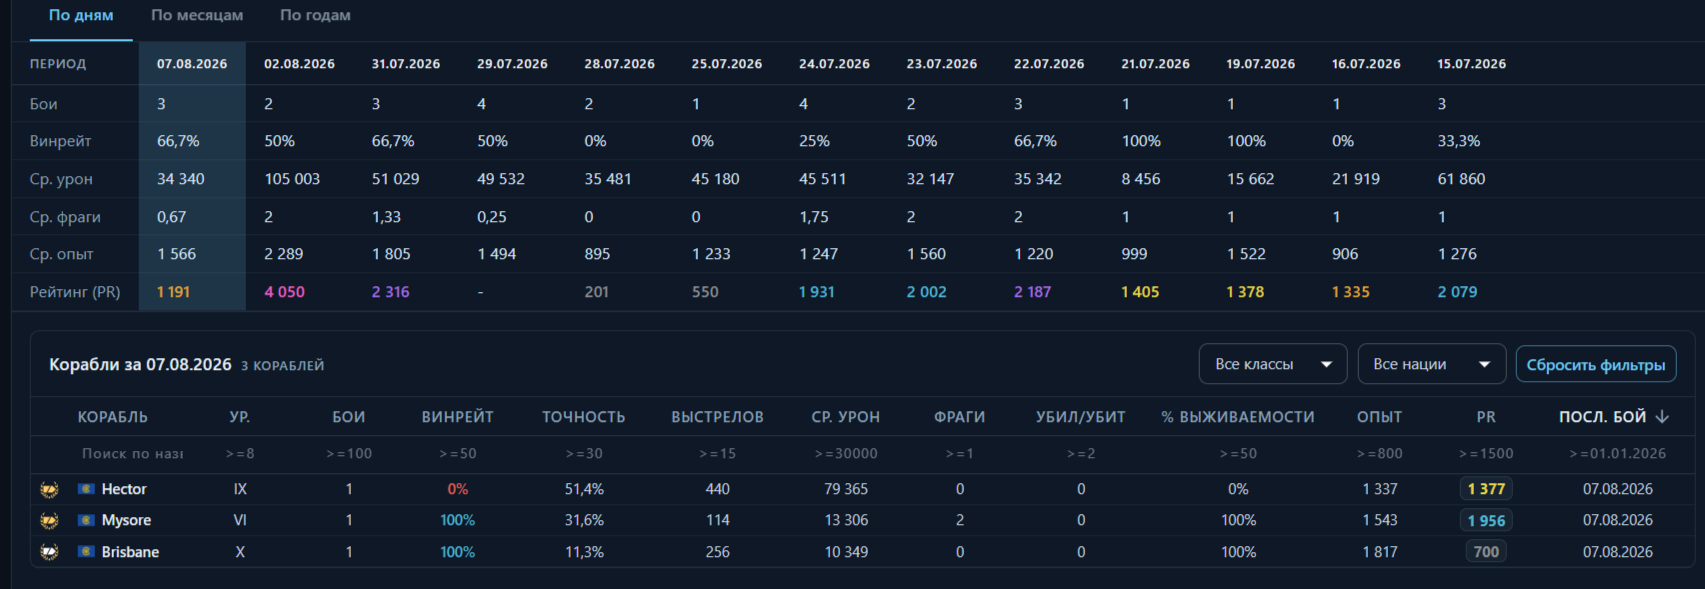Switch to the По годам tab
The width and height of the screenshot is (1705, 589).
(315, 15)
